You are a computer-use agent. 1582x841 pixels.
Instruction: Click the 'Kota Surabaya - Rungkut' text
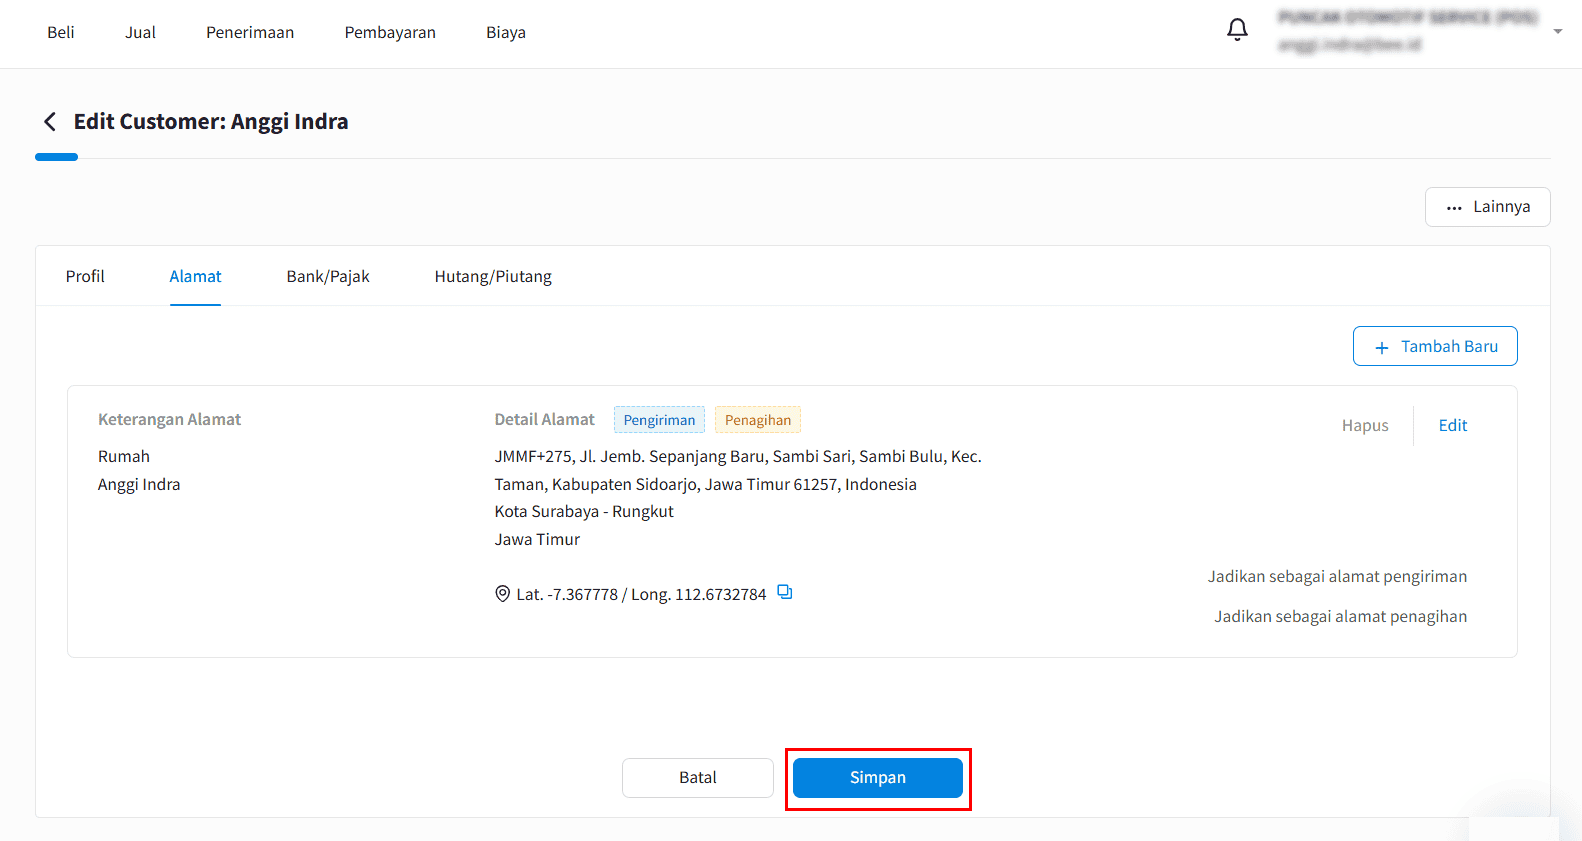tap(584, 511)
